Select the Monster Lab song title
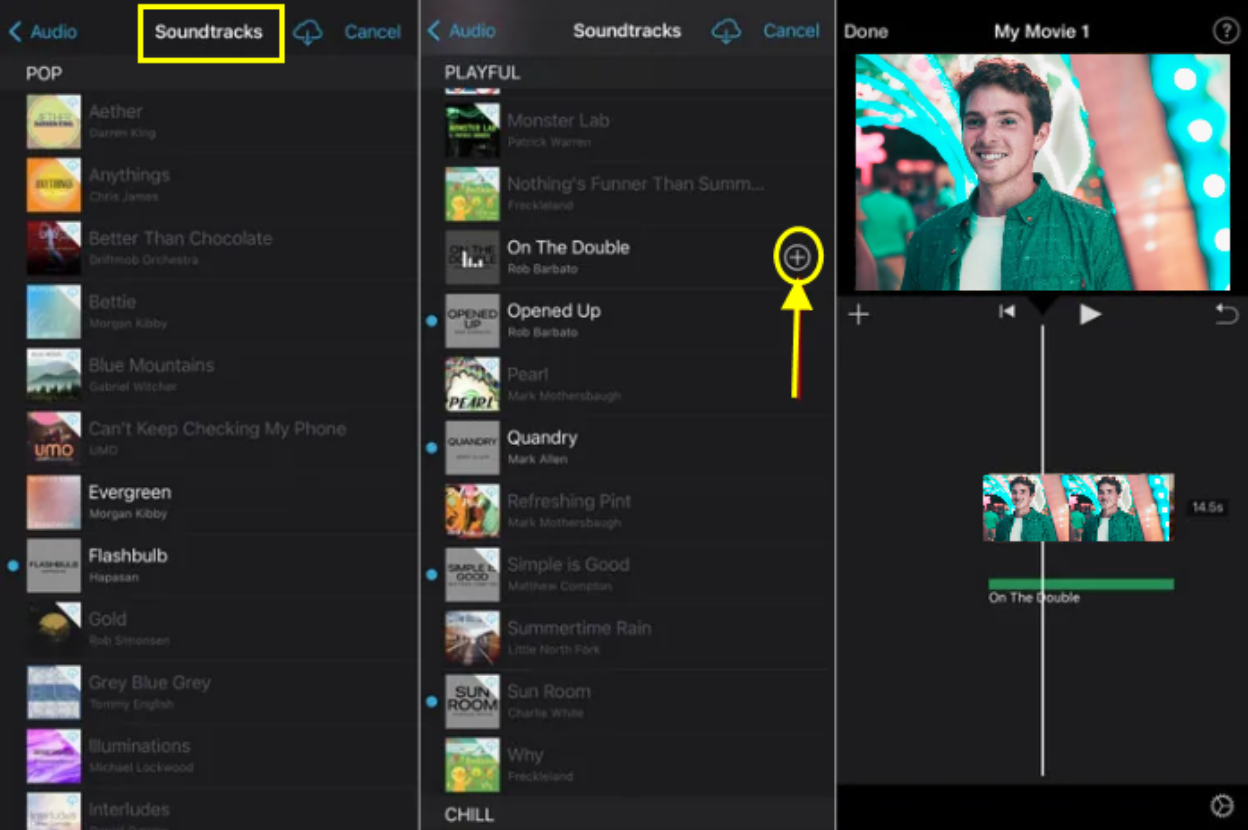1248x830 pixels. 558,120
